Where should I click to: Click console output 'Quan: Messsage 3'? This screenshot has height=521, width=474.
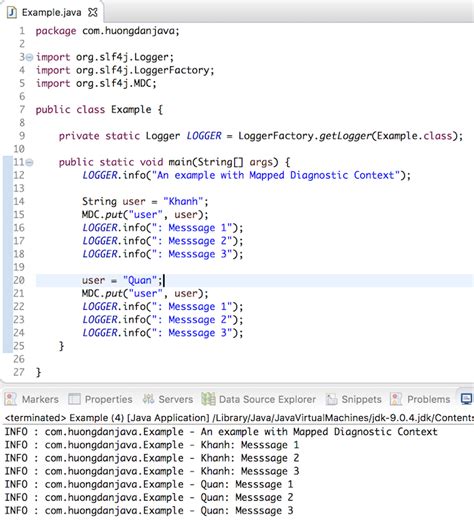[x=247, y=511]
